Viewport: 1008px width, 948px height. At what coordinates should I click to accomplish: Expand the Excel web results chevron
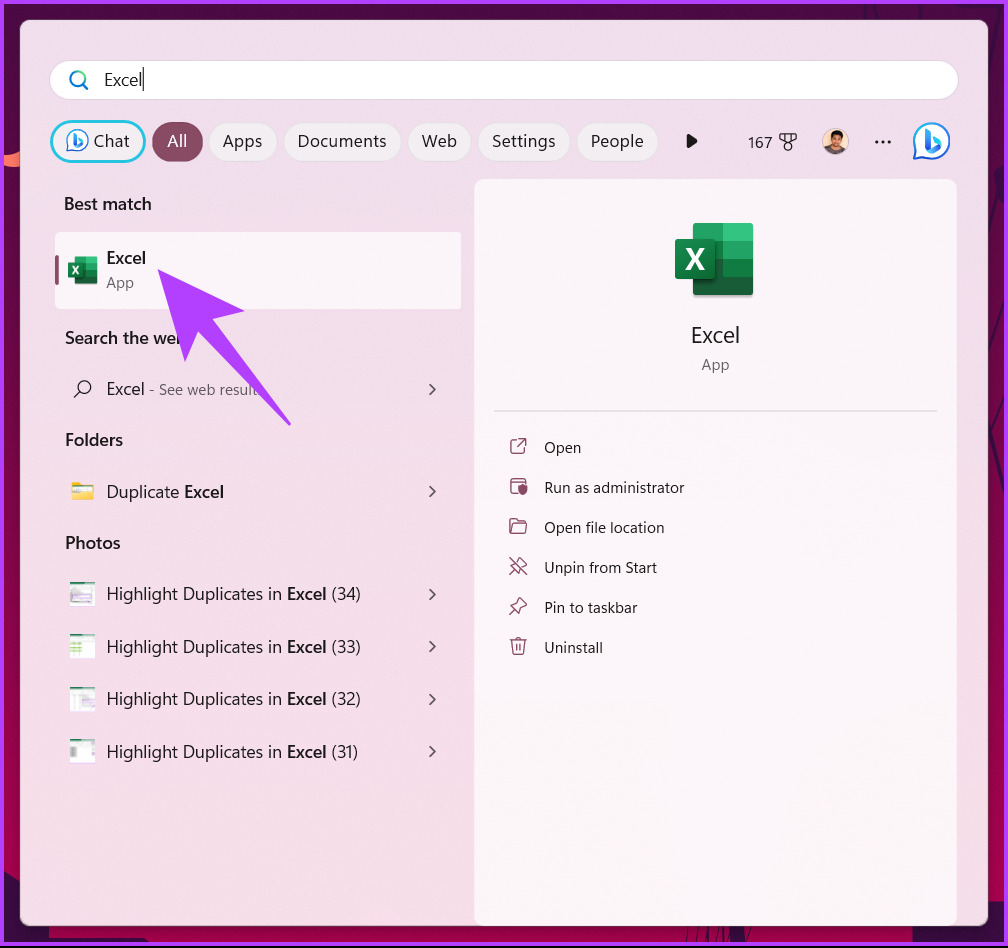433,389
